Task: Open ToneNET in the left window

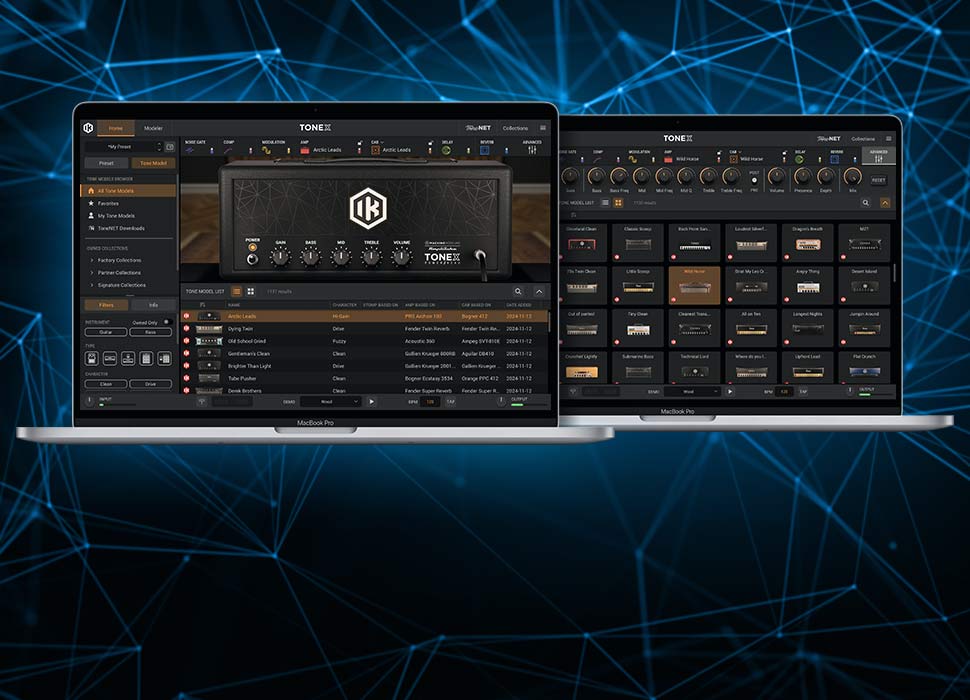Action: 478,128
